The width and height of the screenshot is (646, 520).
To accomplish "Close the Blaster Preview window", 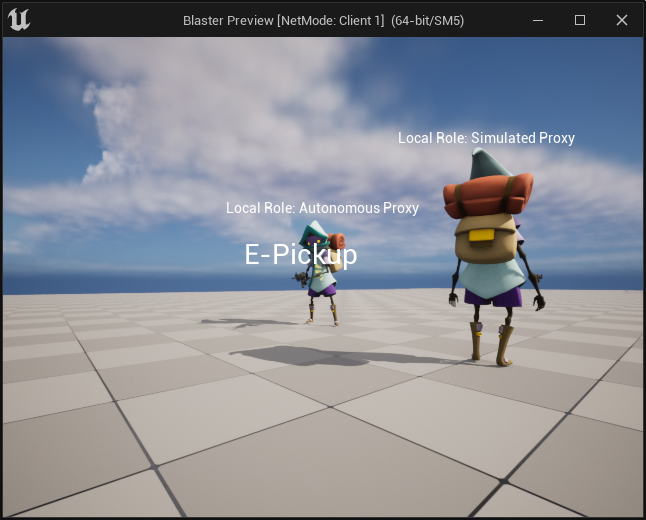I will [x=622, y=20].
